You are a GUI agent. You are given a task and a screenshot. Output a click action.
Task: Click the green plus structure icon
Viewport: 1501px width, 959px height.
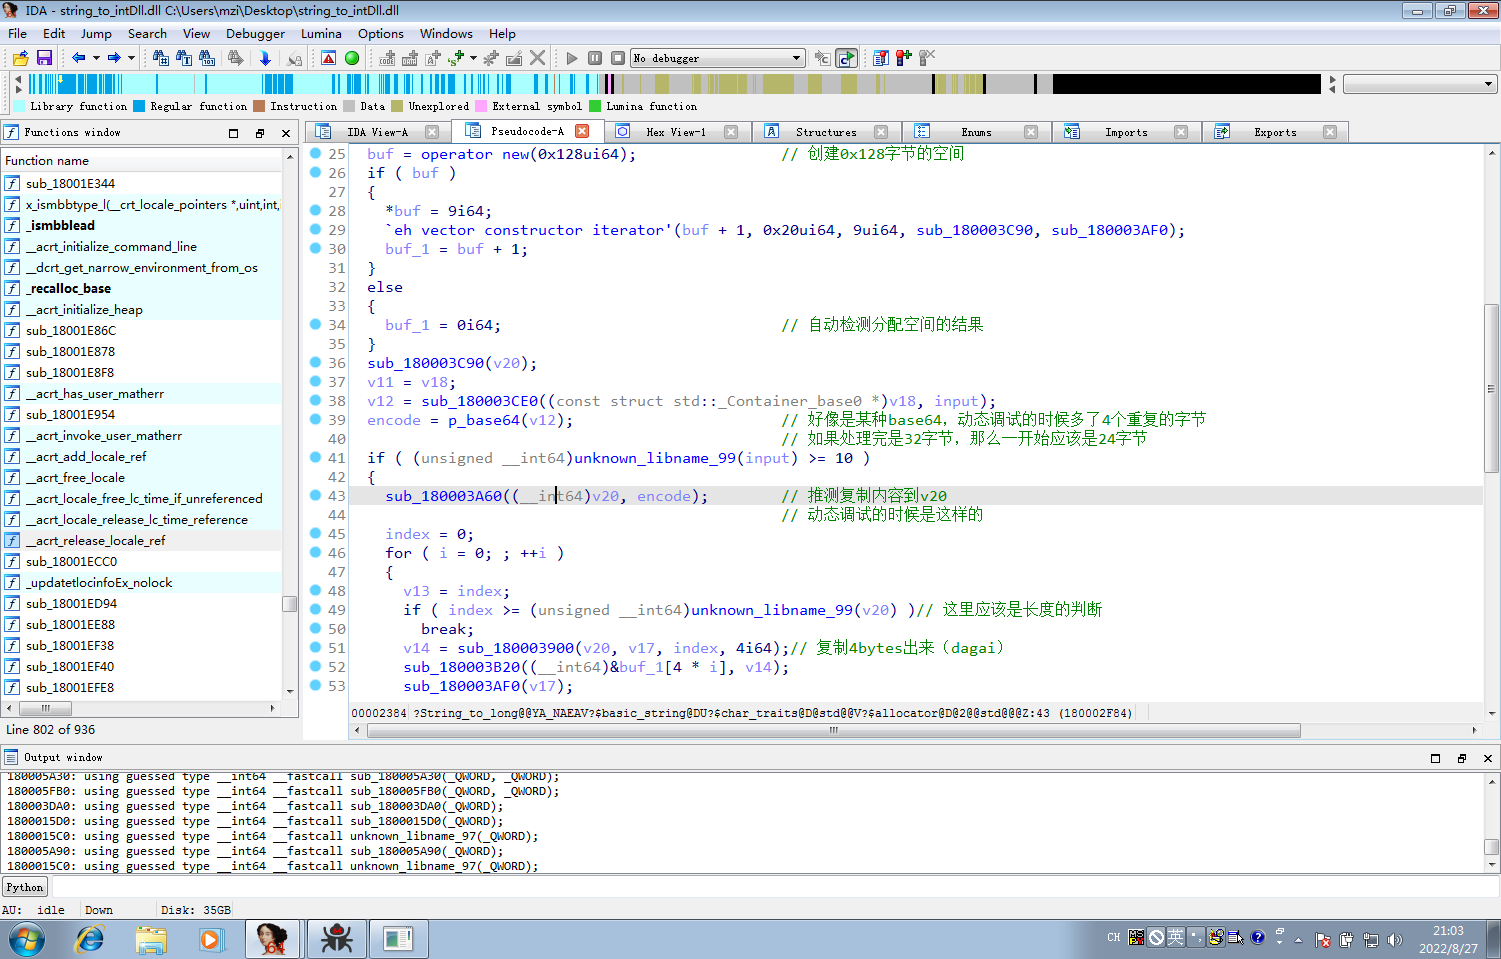tap(456, 58)
